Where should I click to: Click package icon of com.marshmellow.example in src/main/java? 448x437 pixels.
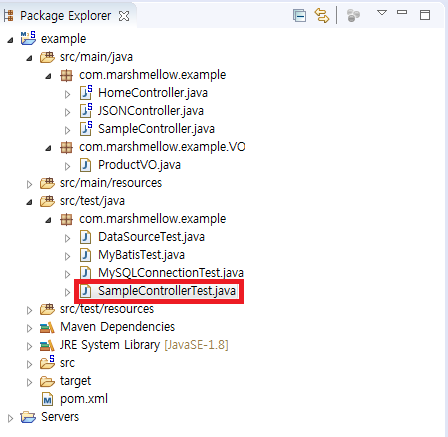tap(66, 75)
